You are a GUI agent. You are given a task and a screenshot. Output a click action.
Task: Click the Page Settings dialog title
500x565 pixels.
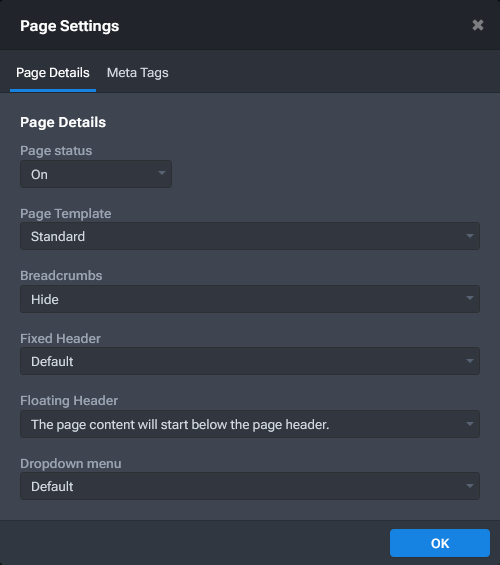tap(70, 26)
